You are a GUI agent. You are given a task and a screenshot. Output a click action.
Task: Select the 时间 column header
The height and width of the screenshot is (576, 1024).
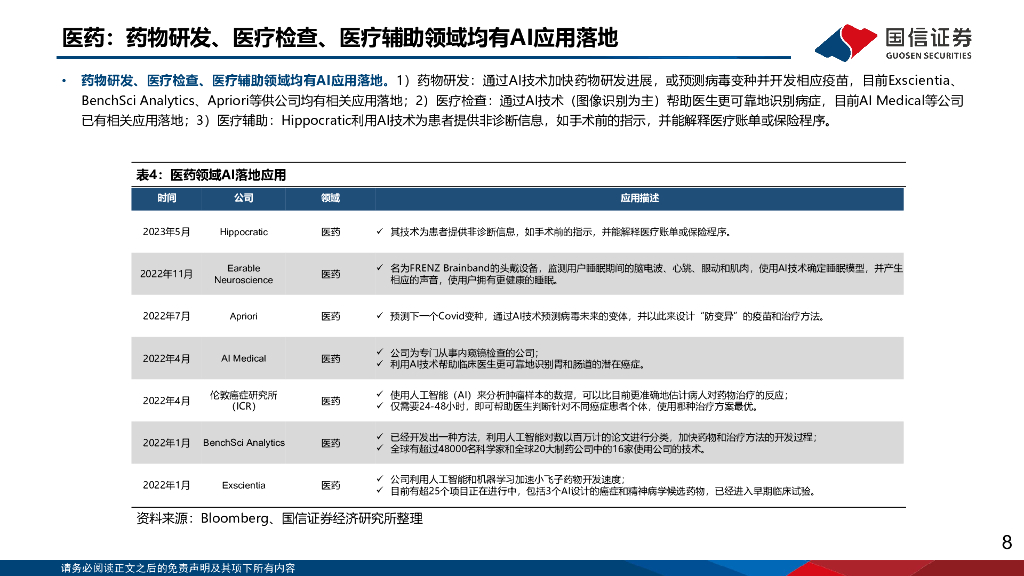[x=168, y=199]
